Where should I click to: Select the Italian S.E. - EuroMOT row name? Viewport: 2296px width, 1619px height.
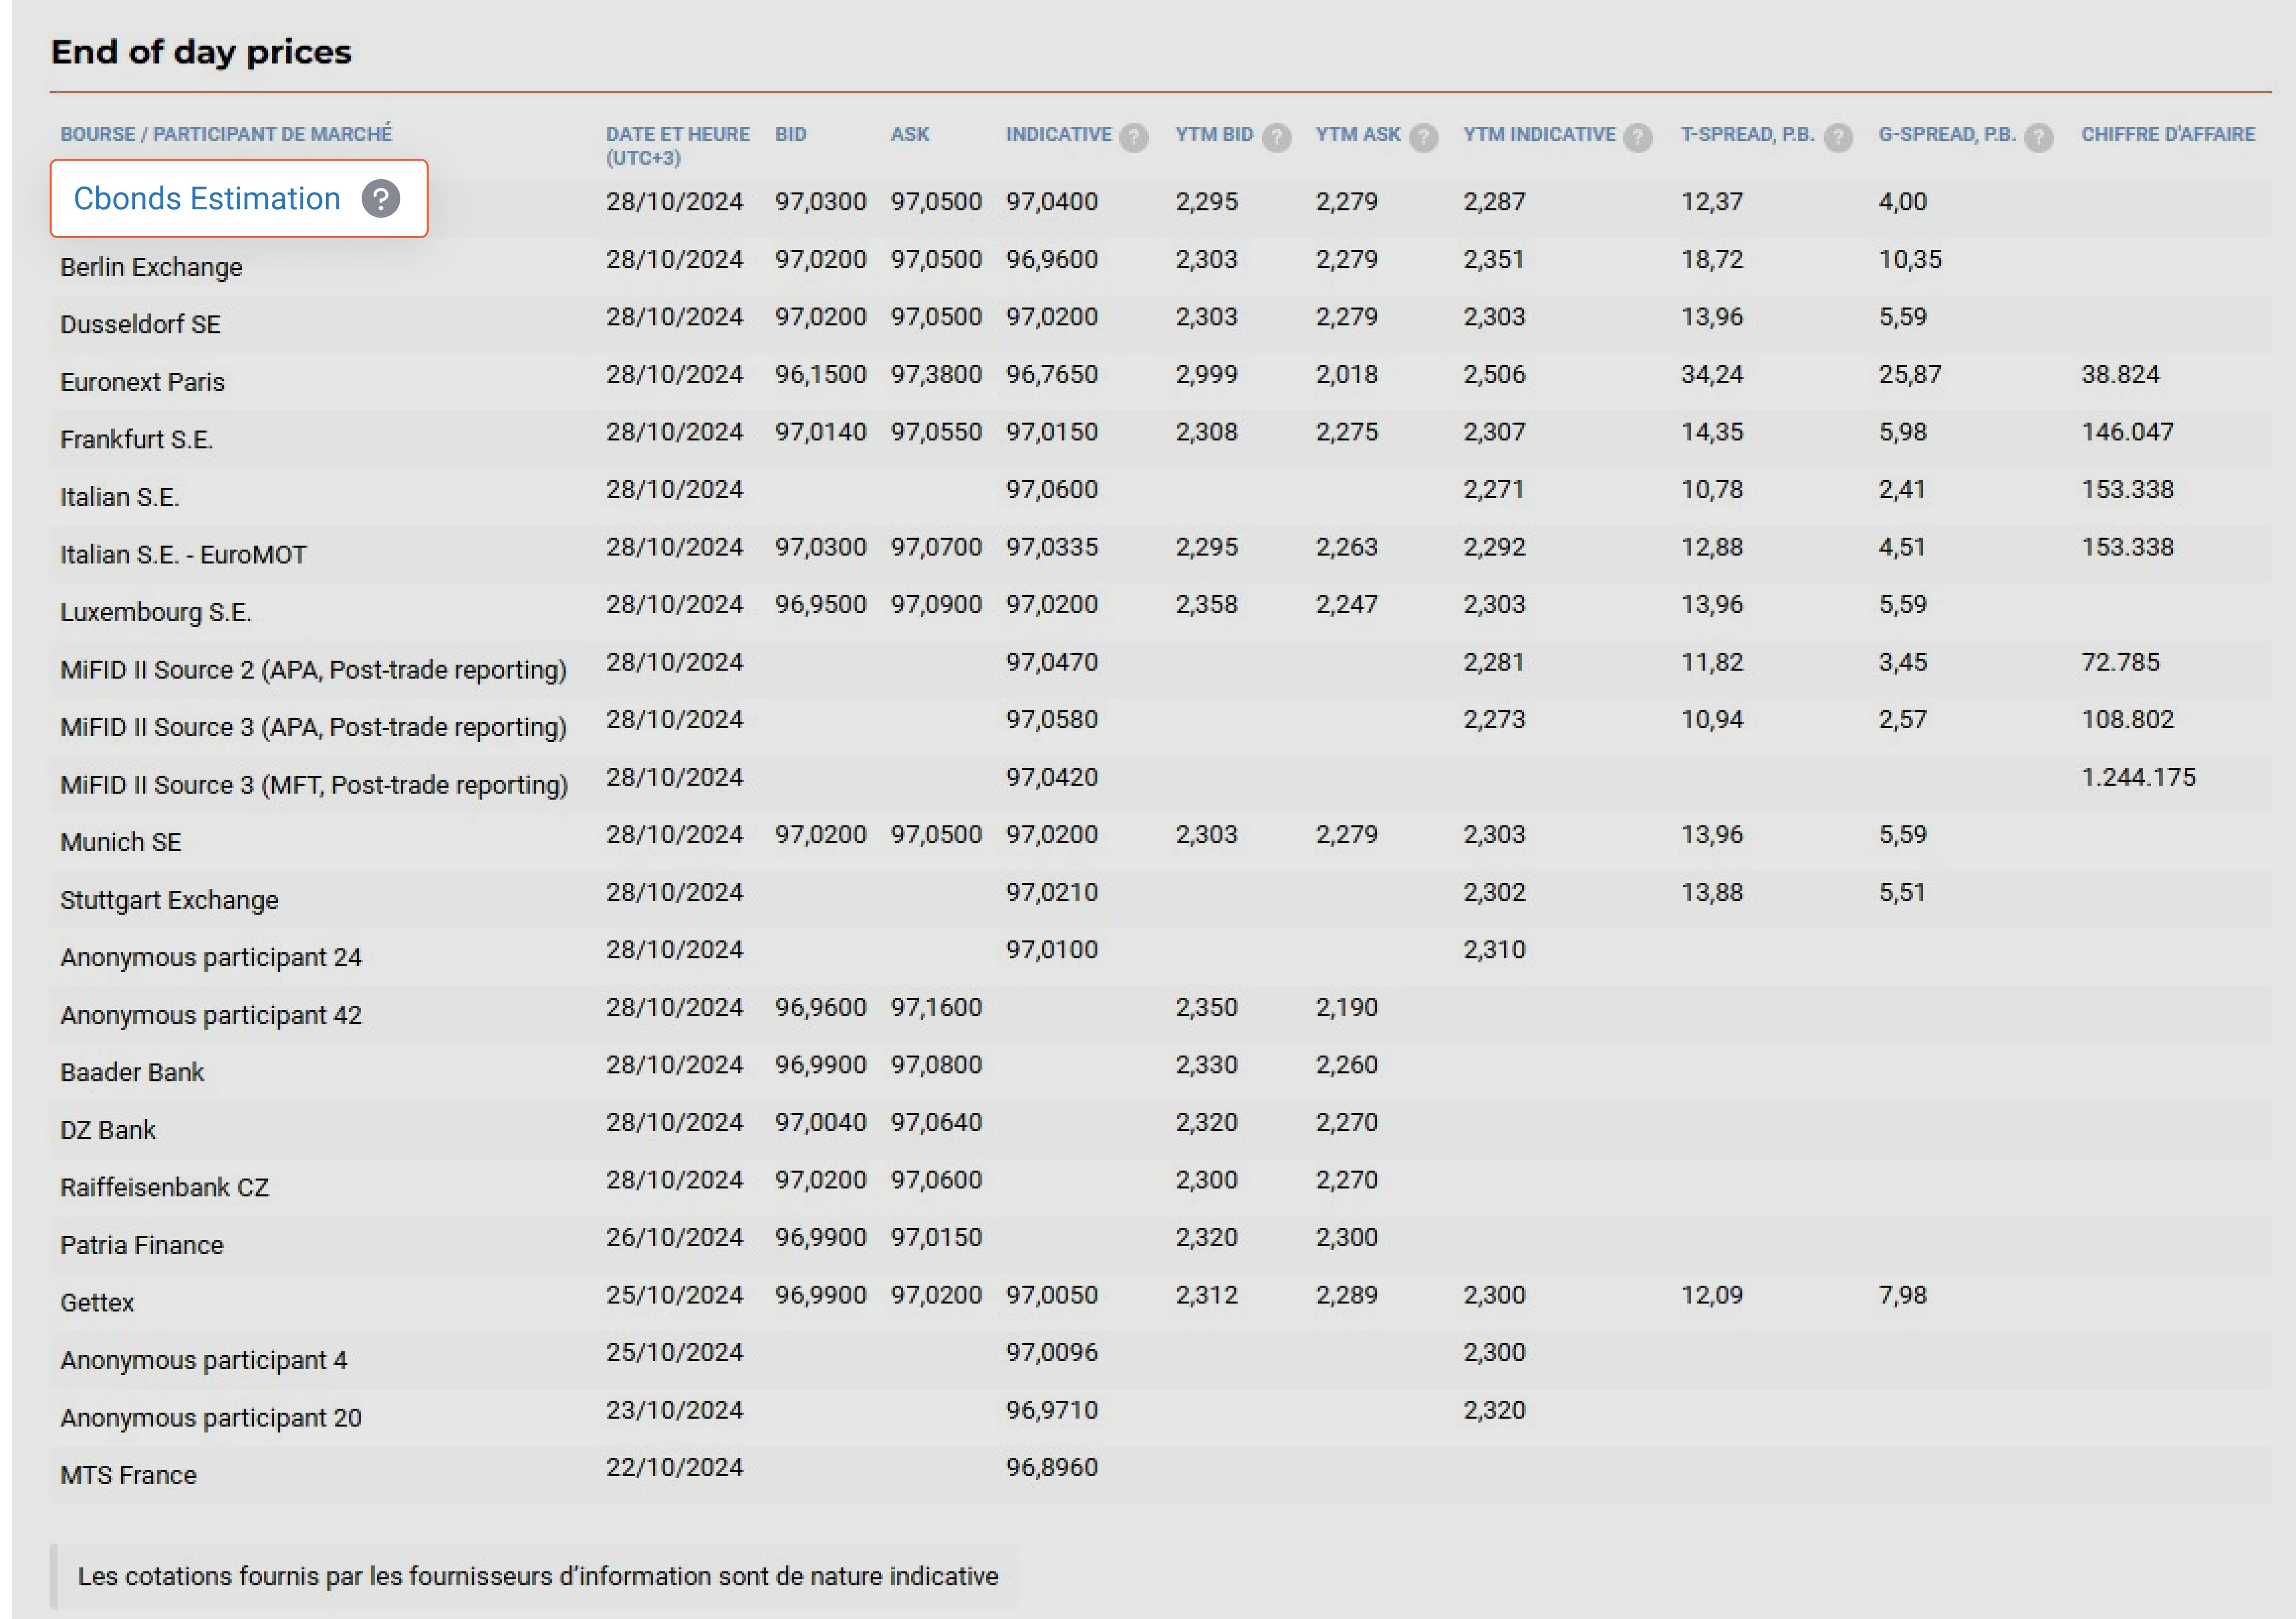click(x=183, y=554)
